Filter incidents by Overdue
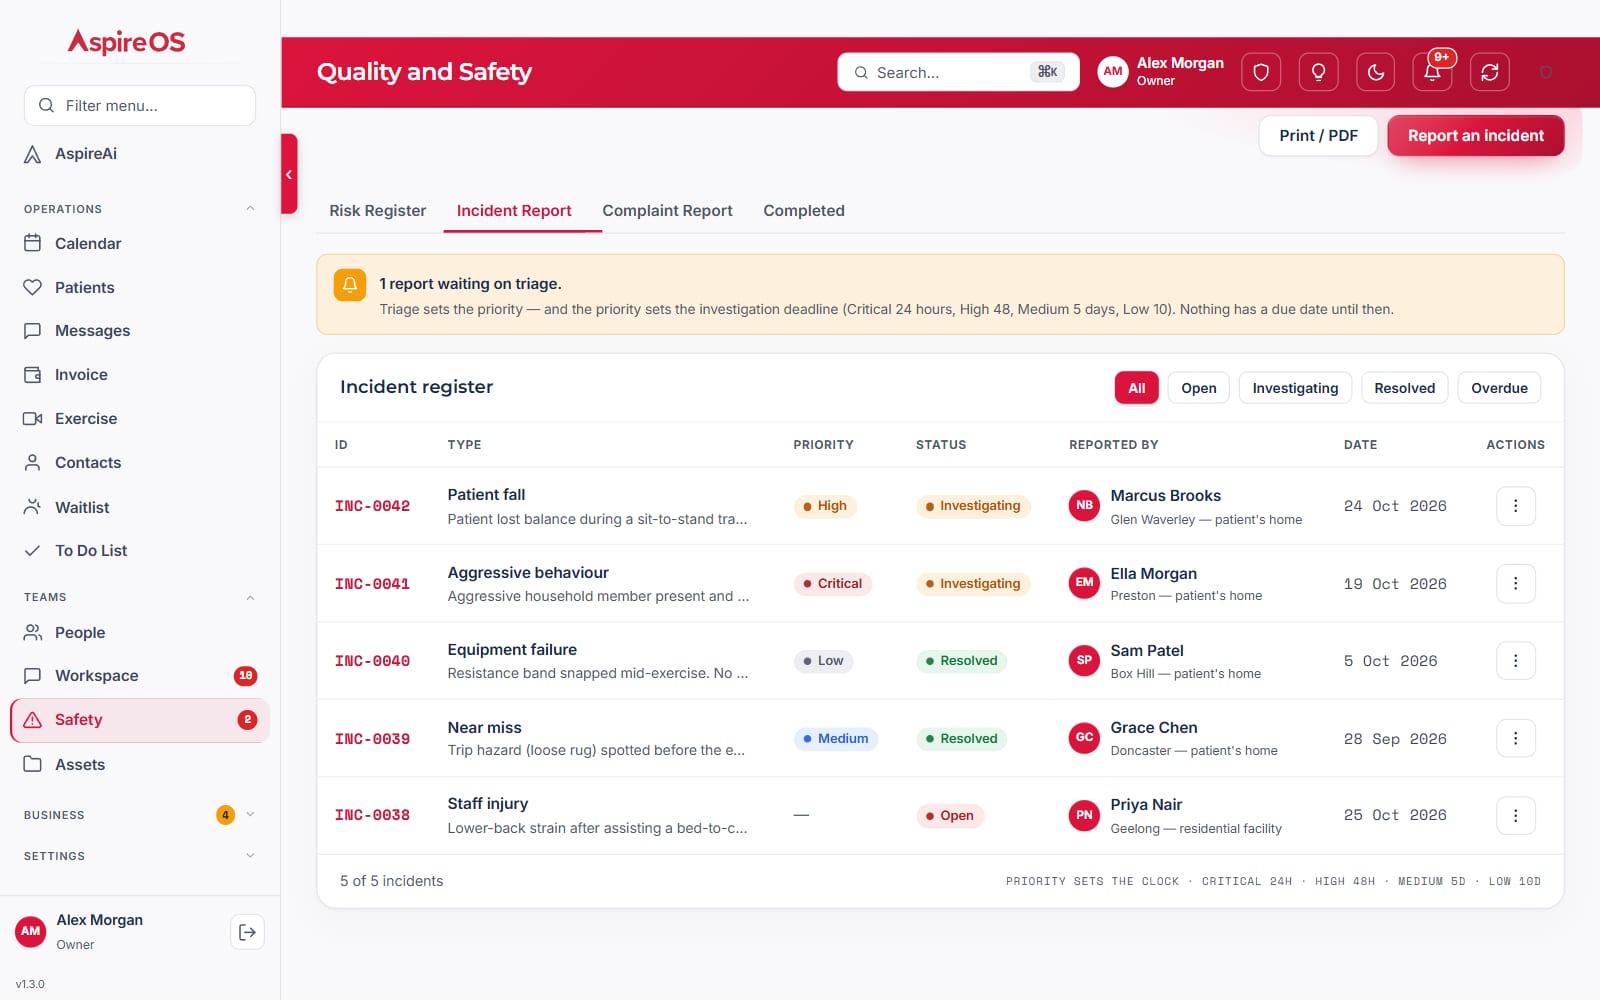Screen dimensions: 1600x1000 click(x=1499, y=388)
